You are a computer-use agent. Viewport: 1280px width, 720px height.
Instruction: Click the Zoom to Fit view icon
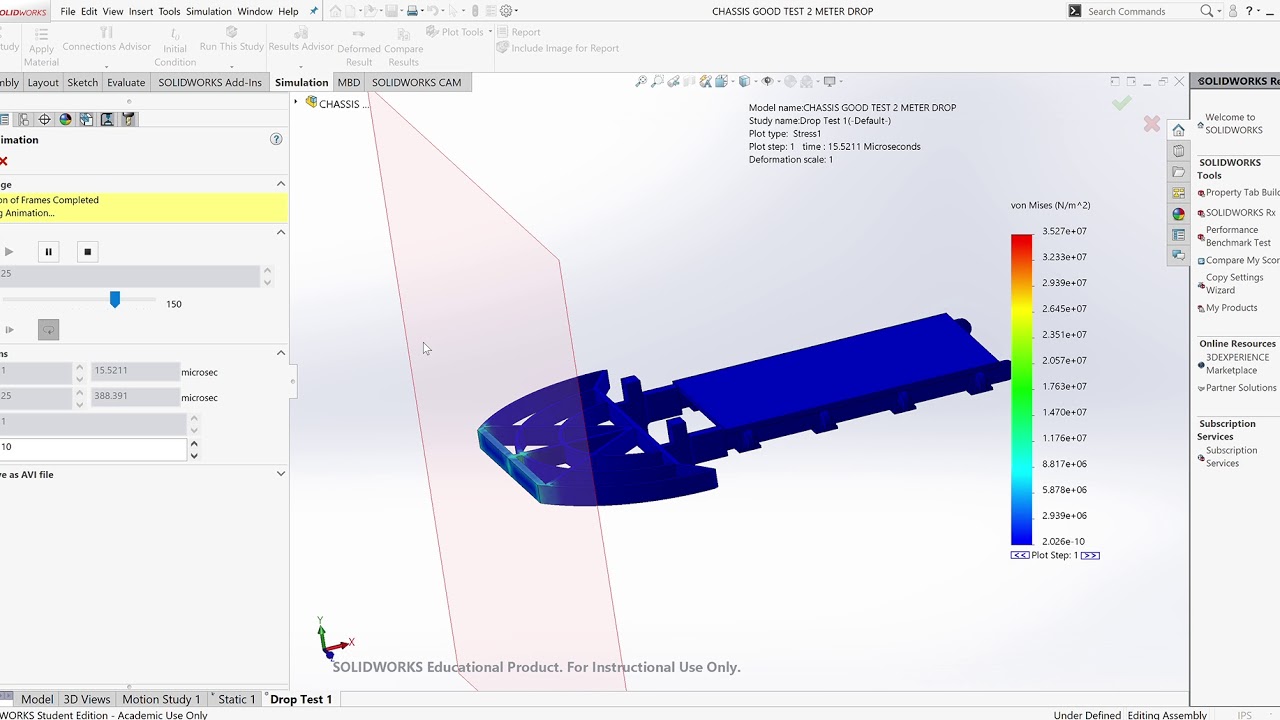tap(641, 82)
